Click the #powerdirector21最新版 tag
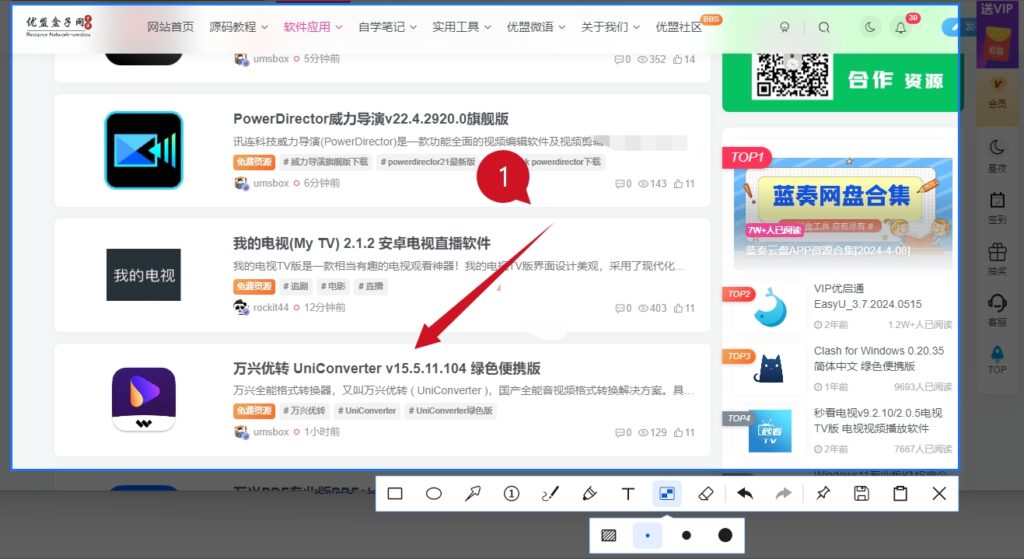The image size is (1024, 559). [x=428, y=162]
